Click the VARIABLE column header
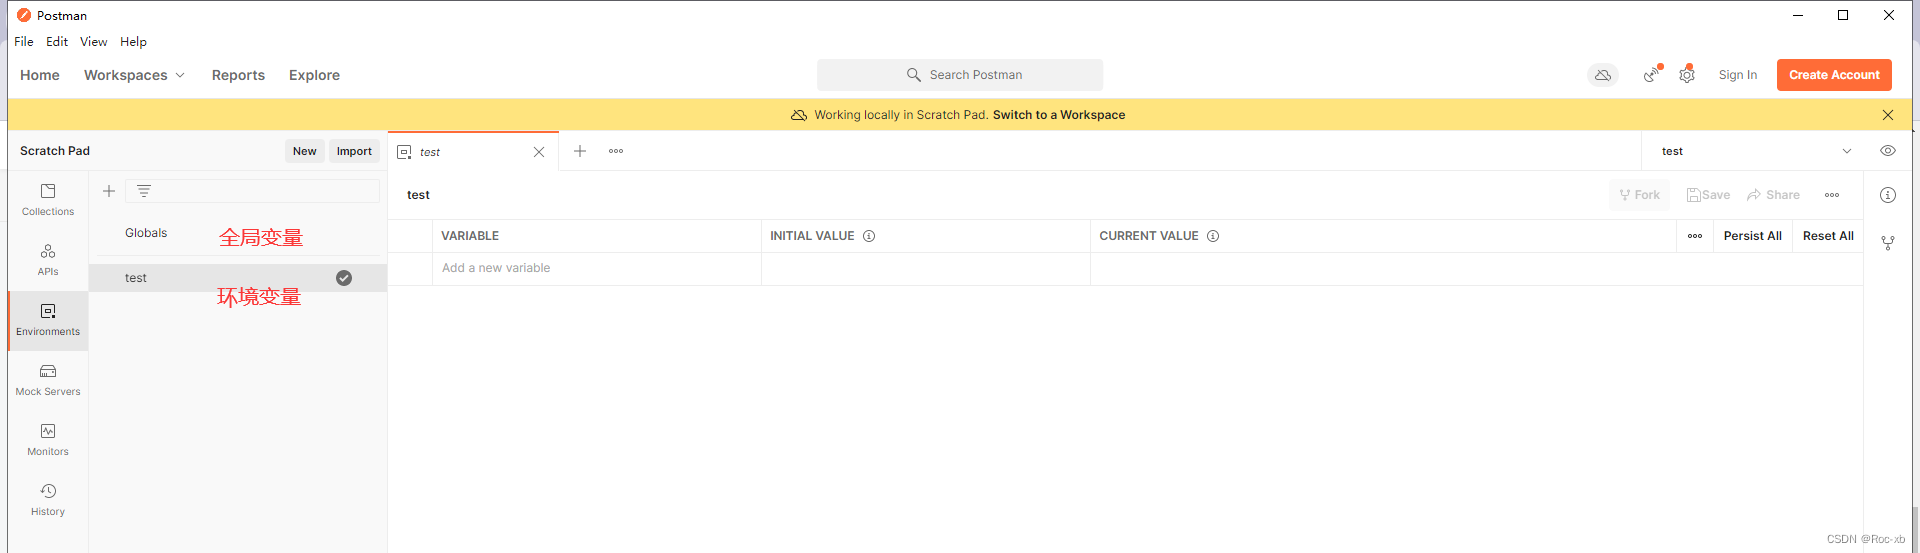 (470, 236)
